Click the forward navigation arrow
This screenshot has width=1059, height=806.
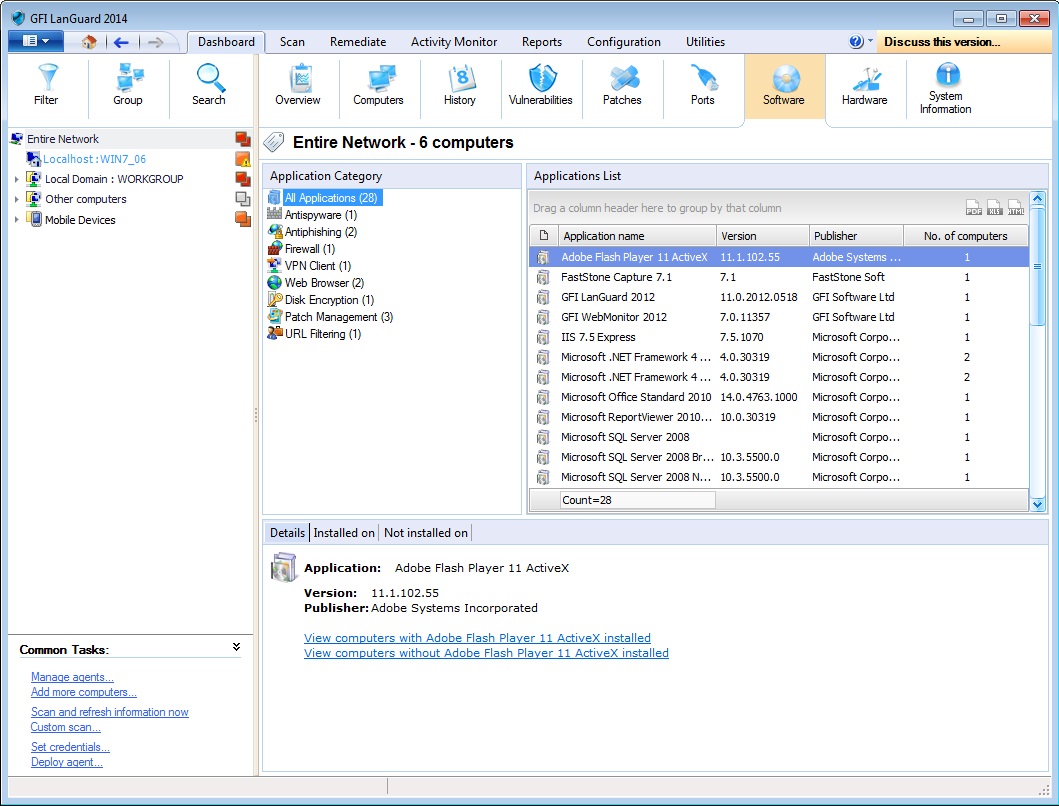pyautogui.click(x=155, y=43)
